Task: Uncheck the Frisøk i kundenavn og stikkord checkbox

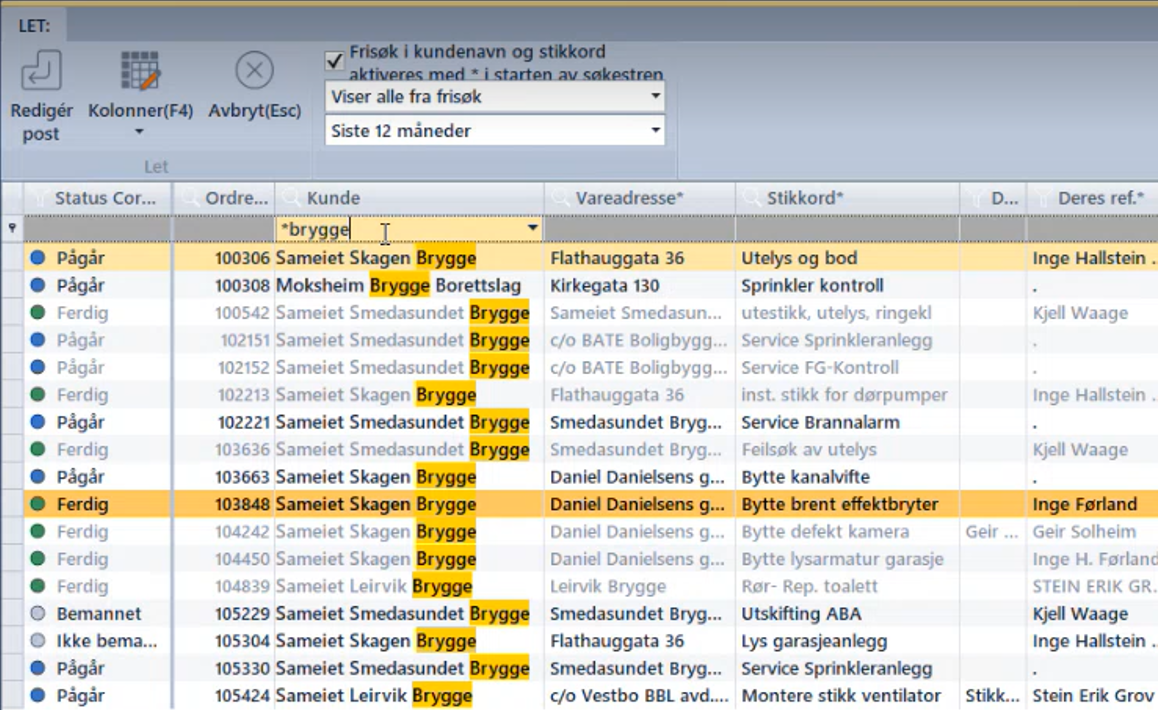Action: click(x=335, y=61)
